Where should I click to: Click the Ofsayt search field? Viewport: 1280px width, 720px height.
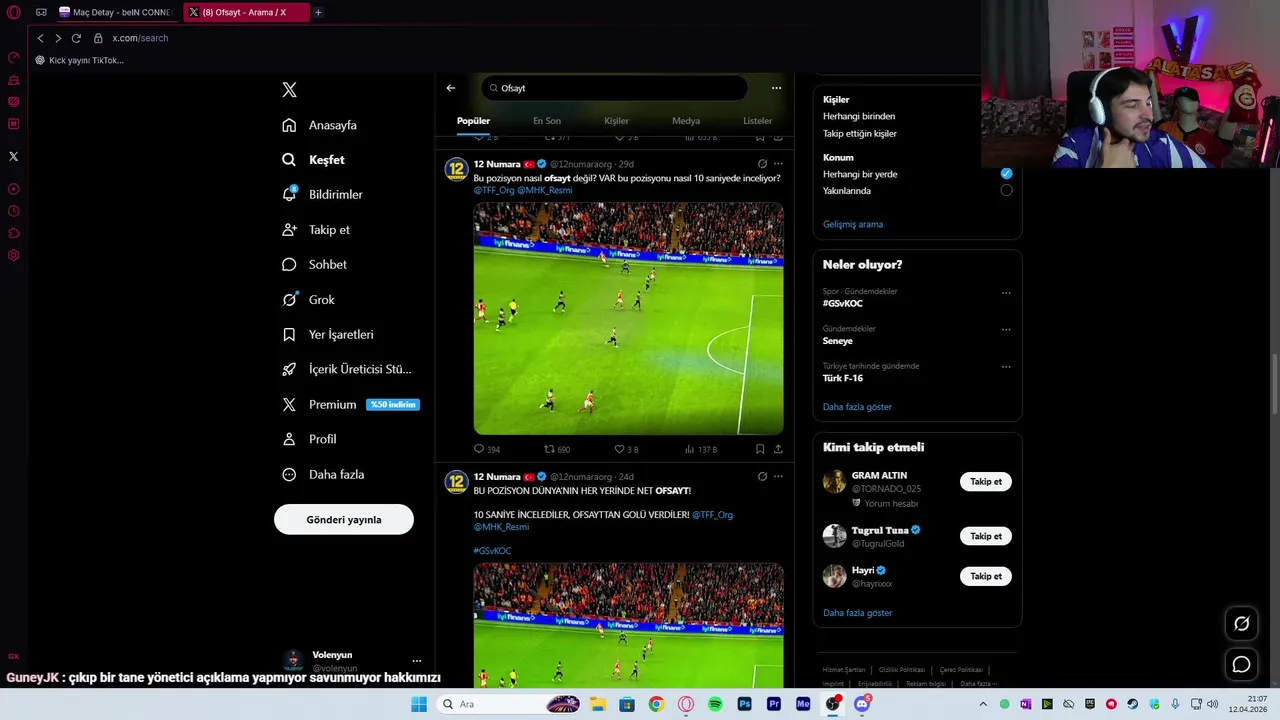(614, 88)
